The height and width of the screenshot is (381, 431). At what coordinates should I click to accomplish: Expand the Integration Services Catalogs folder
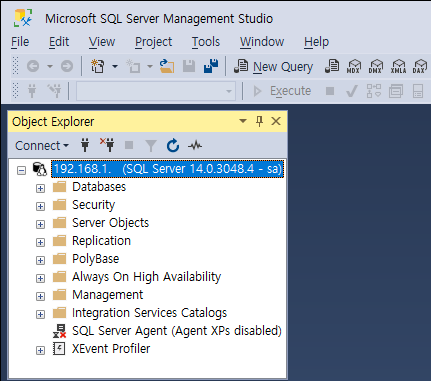tap(40, 314)
